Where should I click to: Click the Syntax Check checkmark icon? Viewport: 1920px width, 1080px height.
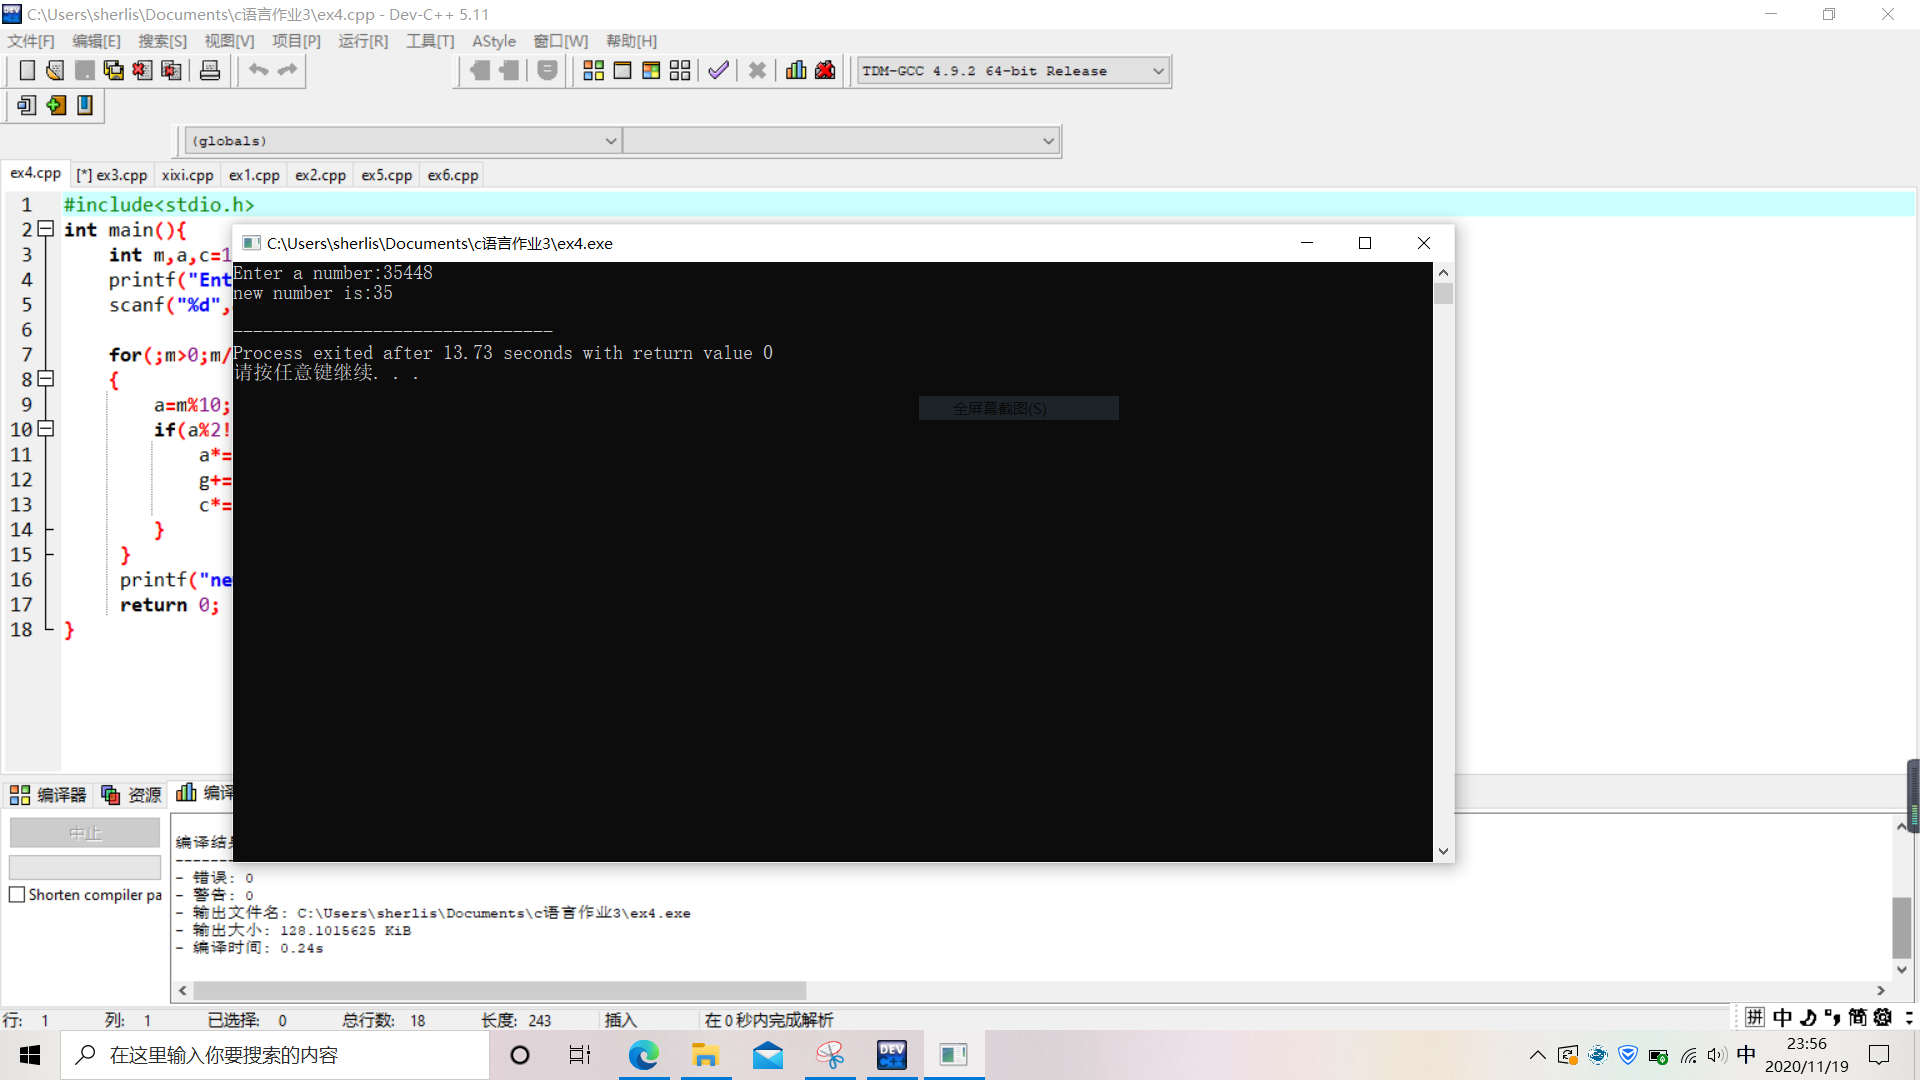(x=718, y=70)
